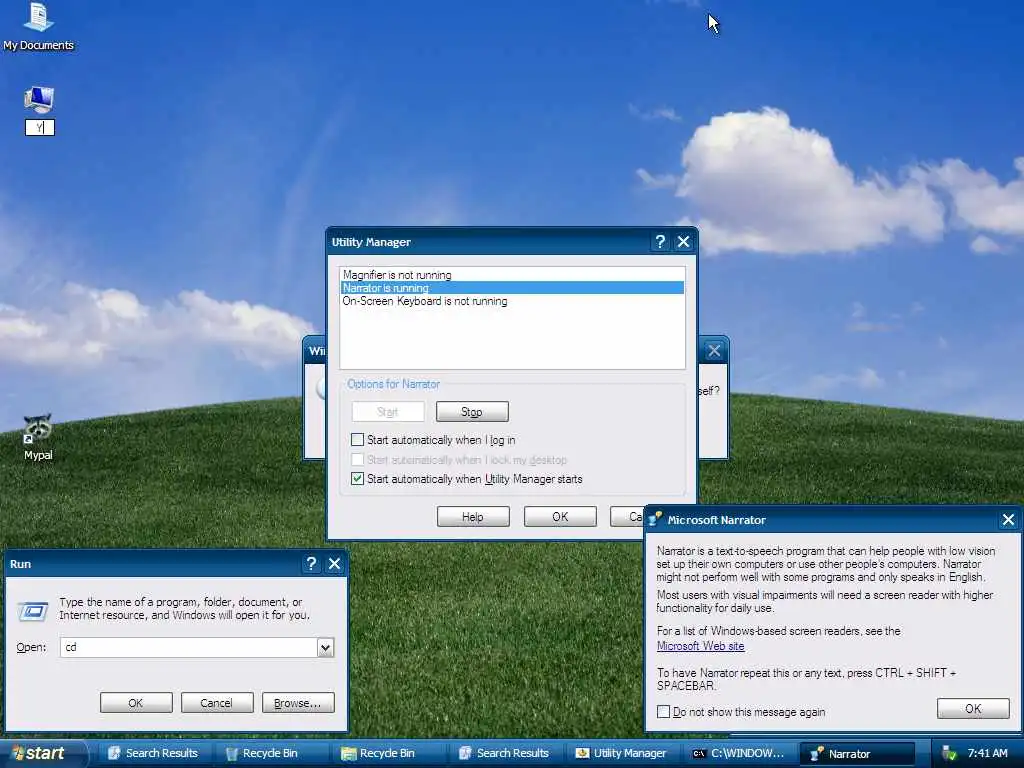The height and width of the screenshot is (768, 1024).
Task: Open the Microsoft Web site link
Action: (x=701, y=646)
